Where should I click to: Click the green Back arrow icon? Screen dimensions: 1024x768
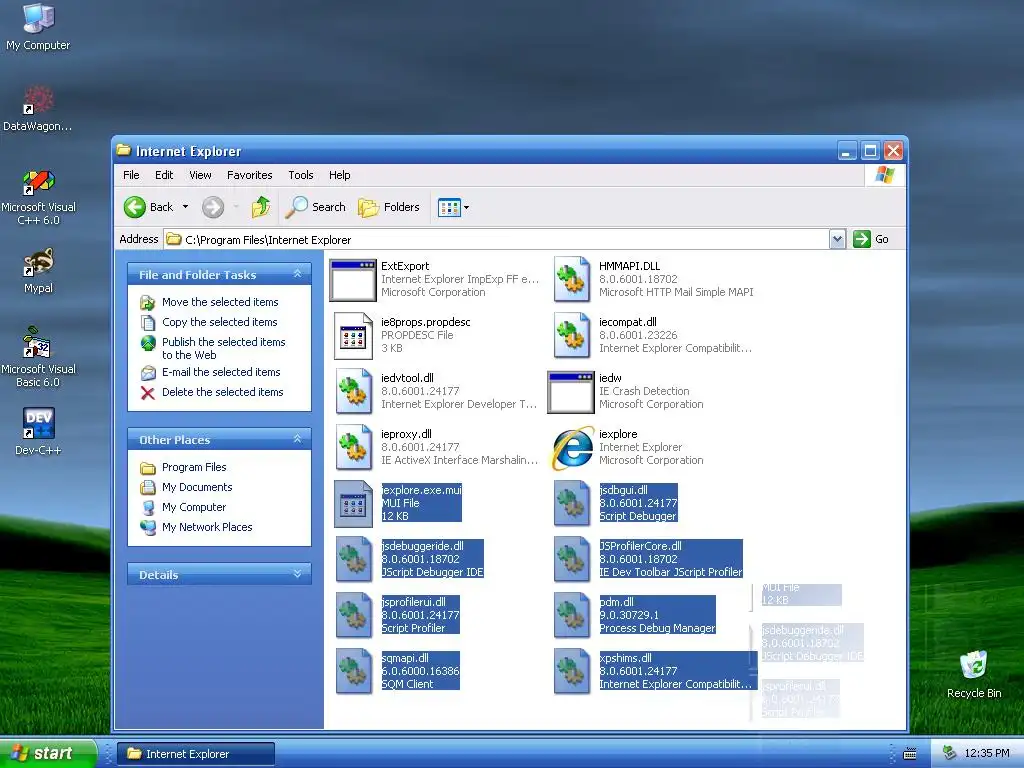135,207
